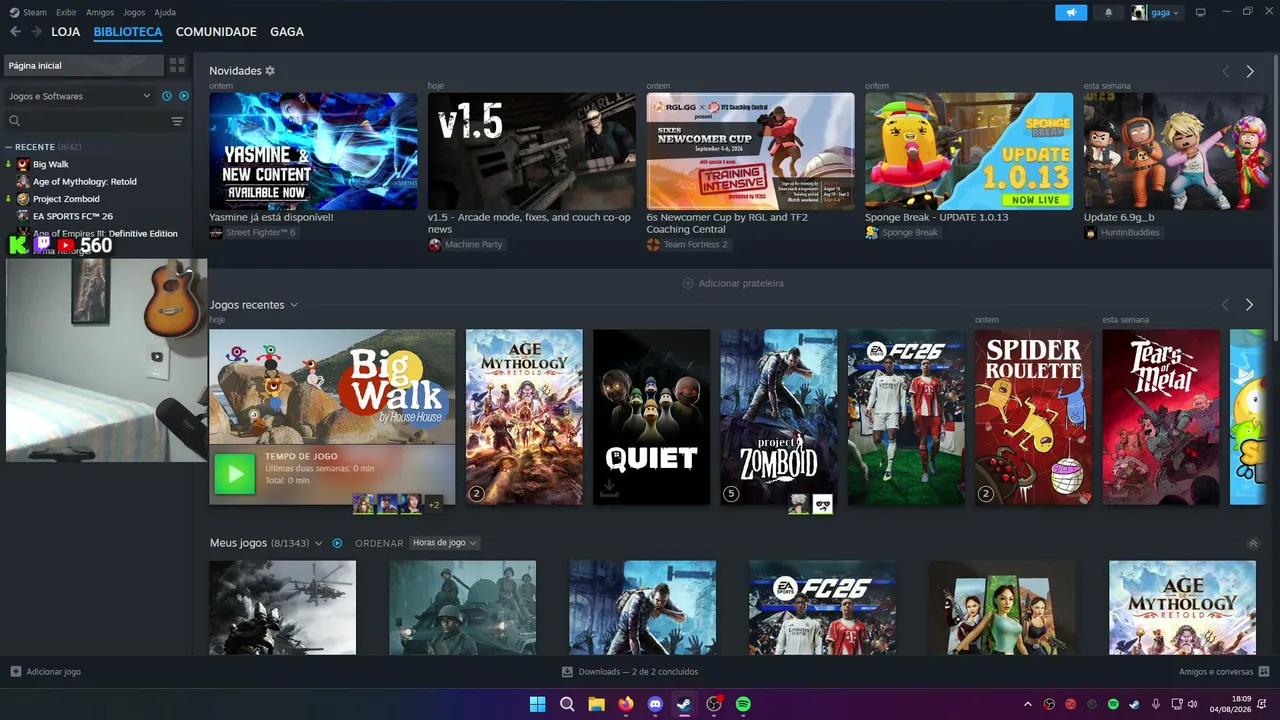Open the Exibir menu
The width and height of the screenshot is (1280, 720).
[x=66, y=12]
